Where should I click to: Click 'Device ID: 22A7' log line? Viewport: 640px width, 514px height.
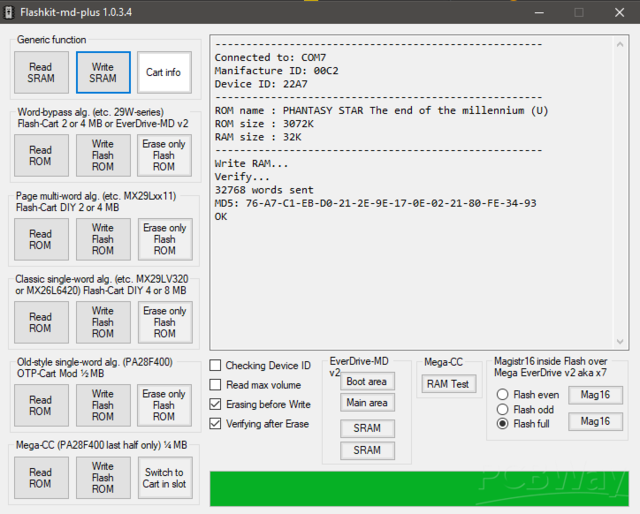pyautogui.click(x=261, y=84)
